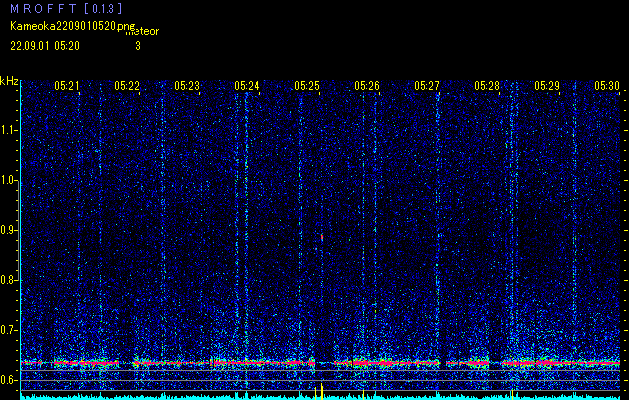Viewport: 629px width, 400px height.
Task: Select the file name Kameoka2209010520.png
Action: (73, 26)
